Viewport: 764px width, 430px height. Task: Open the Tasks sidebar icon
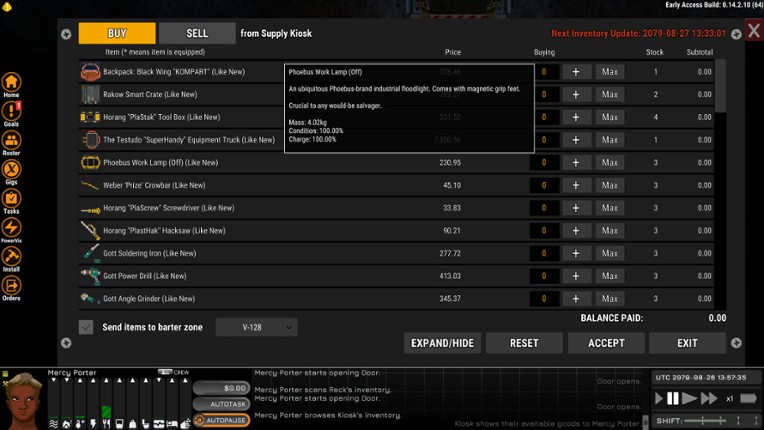11,199
